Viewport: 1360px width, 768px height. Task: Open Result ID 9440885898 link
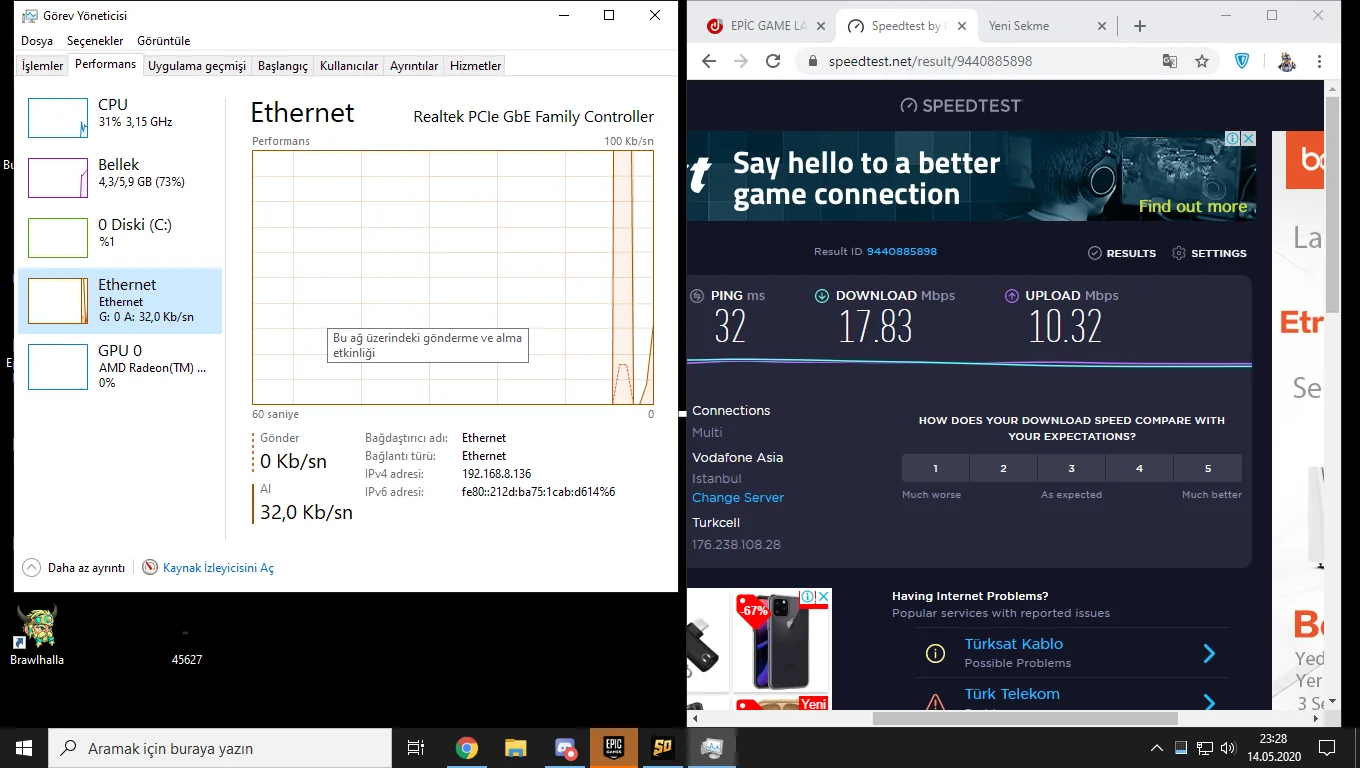(x=902, y=252)
